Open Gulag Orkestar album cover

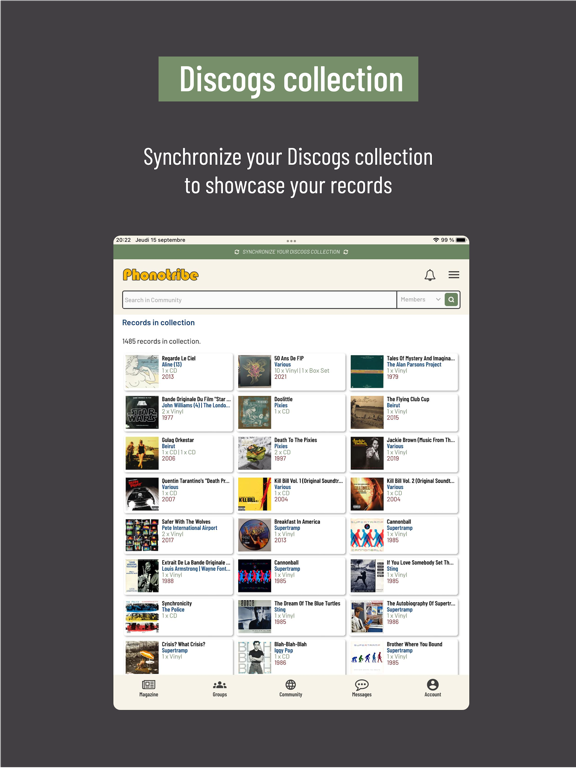click(142, 454)
